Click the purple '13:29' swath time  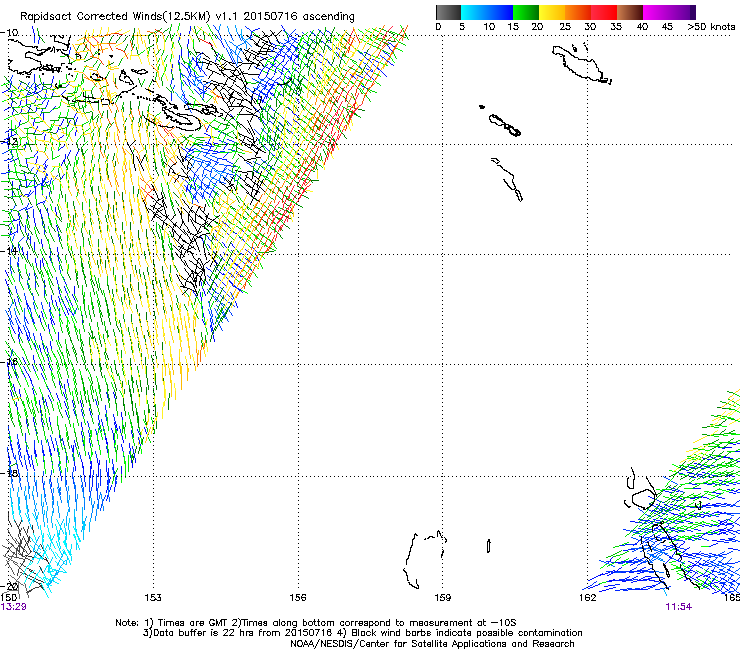click(14, 607)
